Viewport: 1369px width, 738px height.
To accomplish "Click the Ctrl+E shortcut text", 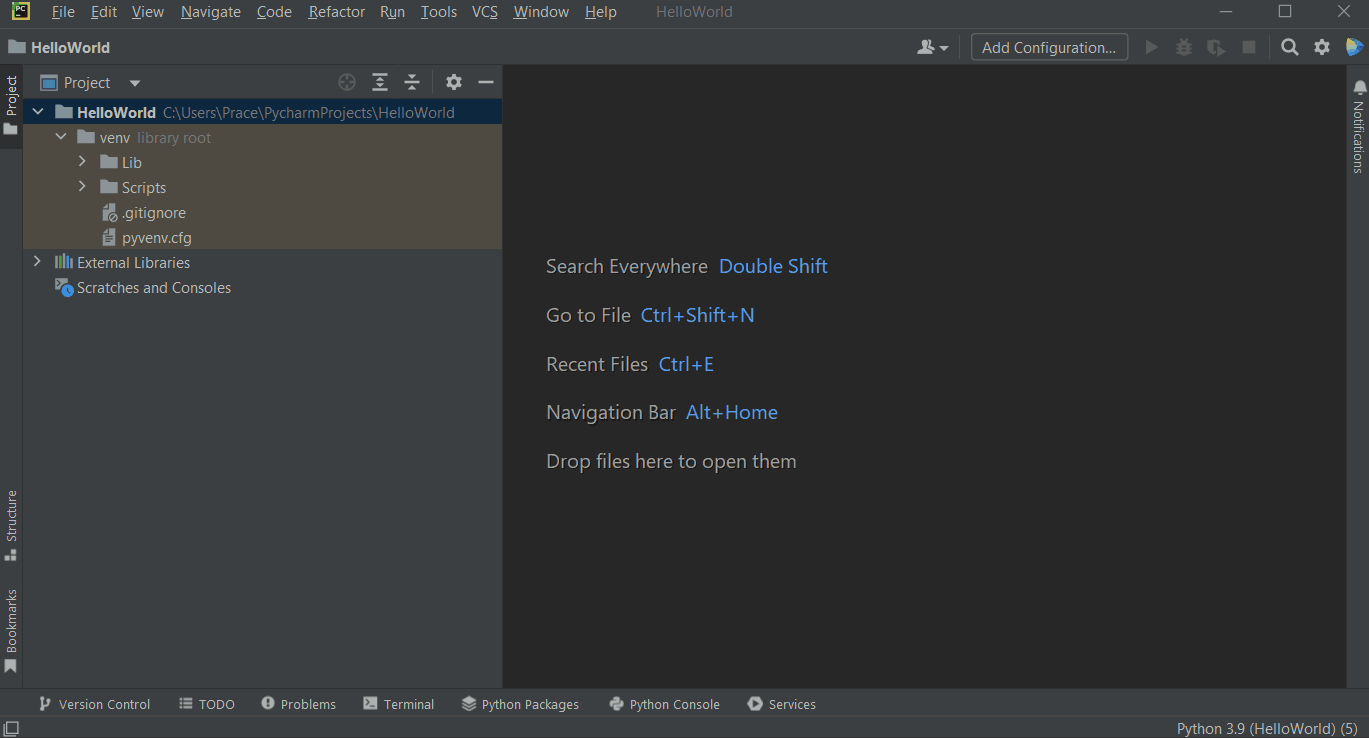I will click(x=686, y=364).
